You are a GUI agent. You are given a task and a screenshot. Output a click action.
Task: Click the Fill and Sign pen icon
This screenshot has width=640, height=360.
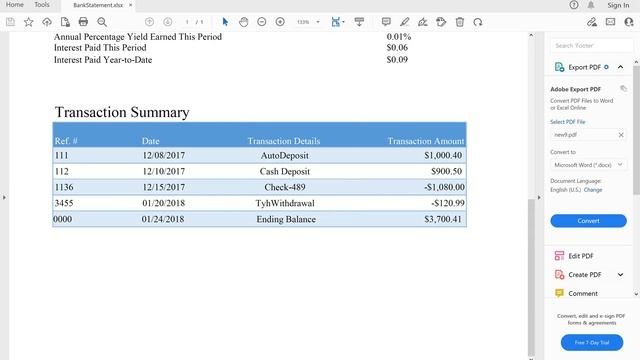coord(592,22)
